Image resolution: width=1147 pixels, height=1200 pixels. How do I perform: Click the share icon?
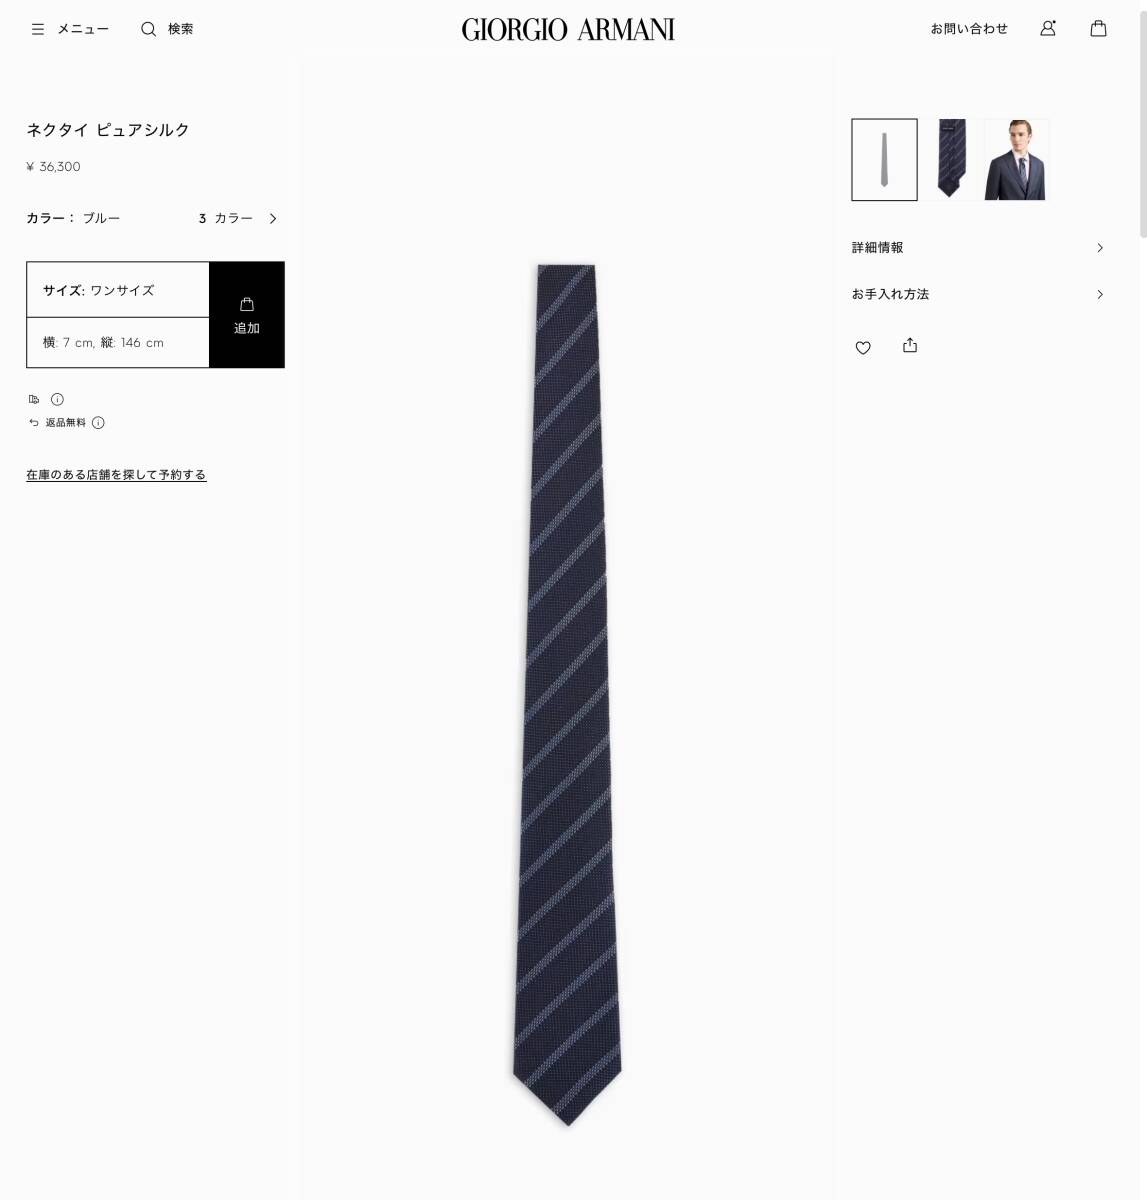910,345
